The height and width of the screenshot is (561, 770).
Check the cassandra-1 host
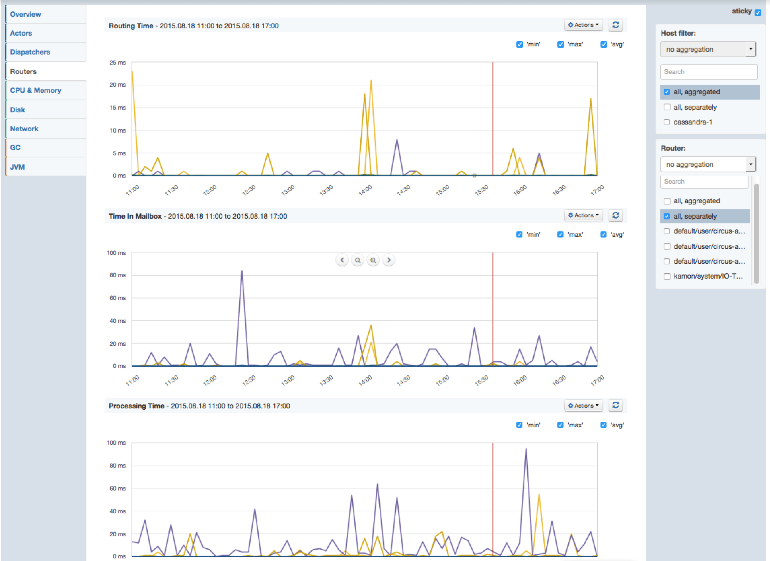coord(667,122)
